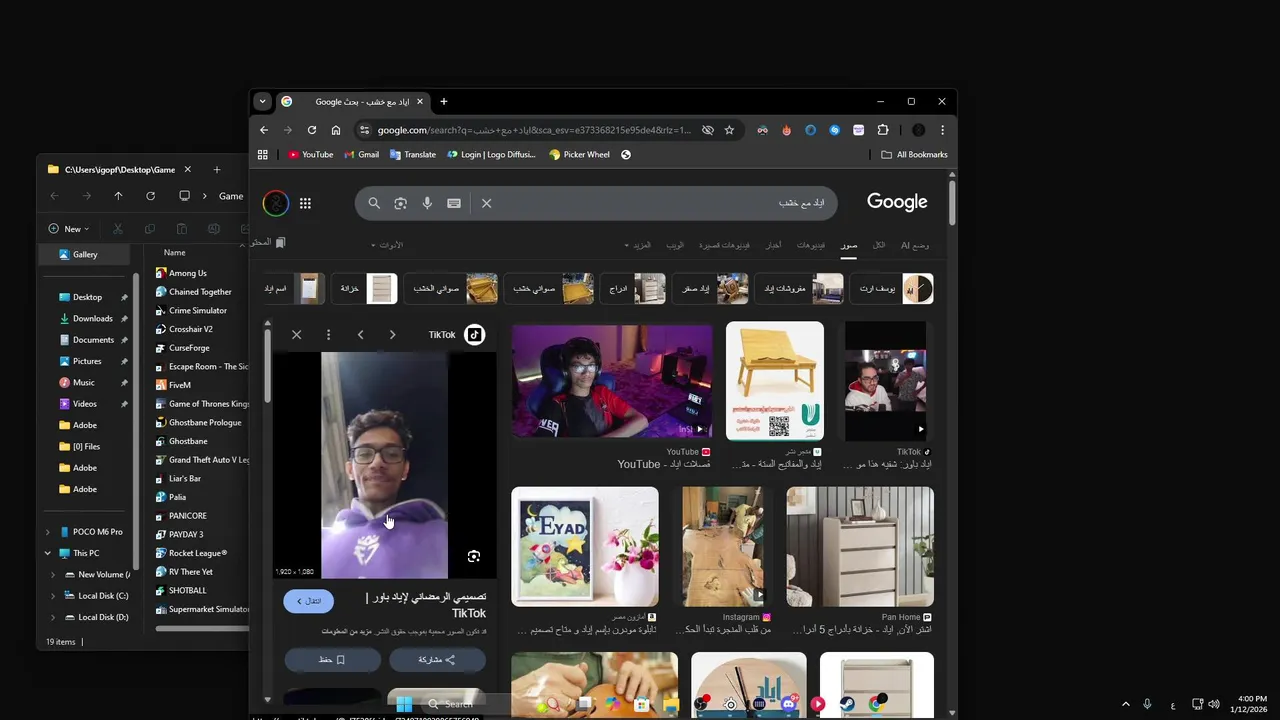
Task: Open the flame extension icon in Chrome toolbar
Action: [x=786, y=130]
